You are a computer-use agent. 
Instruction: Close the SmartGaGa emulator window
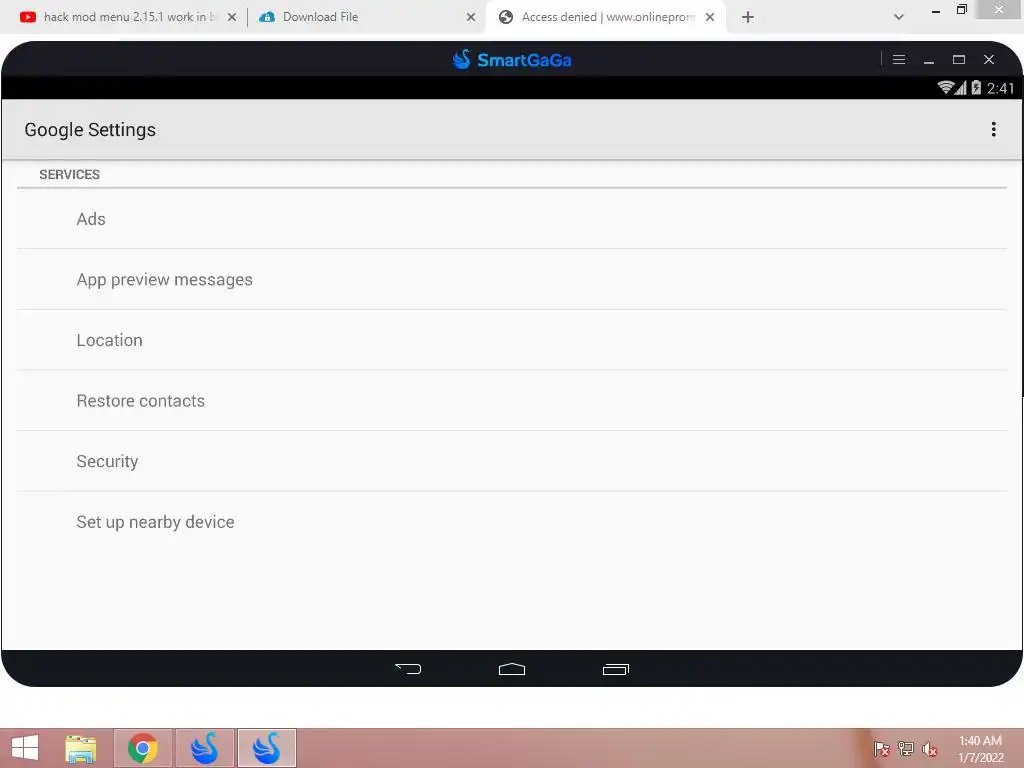(x=989, y=59)
